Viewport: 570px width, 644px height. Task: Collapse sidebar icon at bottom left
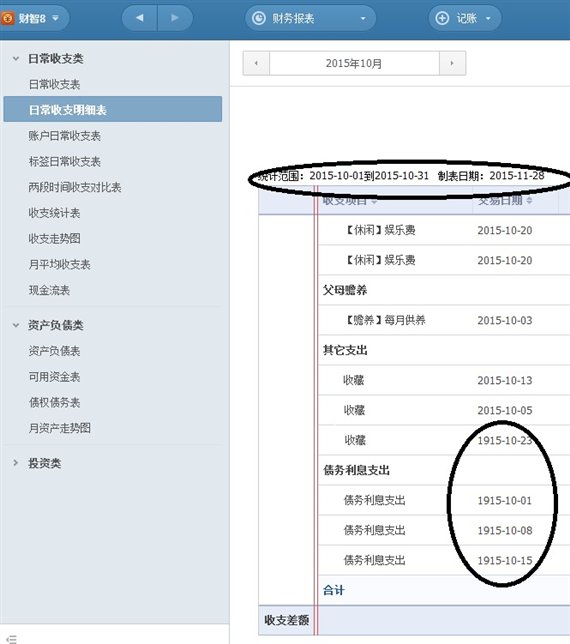pos(11,639)
